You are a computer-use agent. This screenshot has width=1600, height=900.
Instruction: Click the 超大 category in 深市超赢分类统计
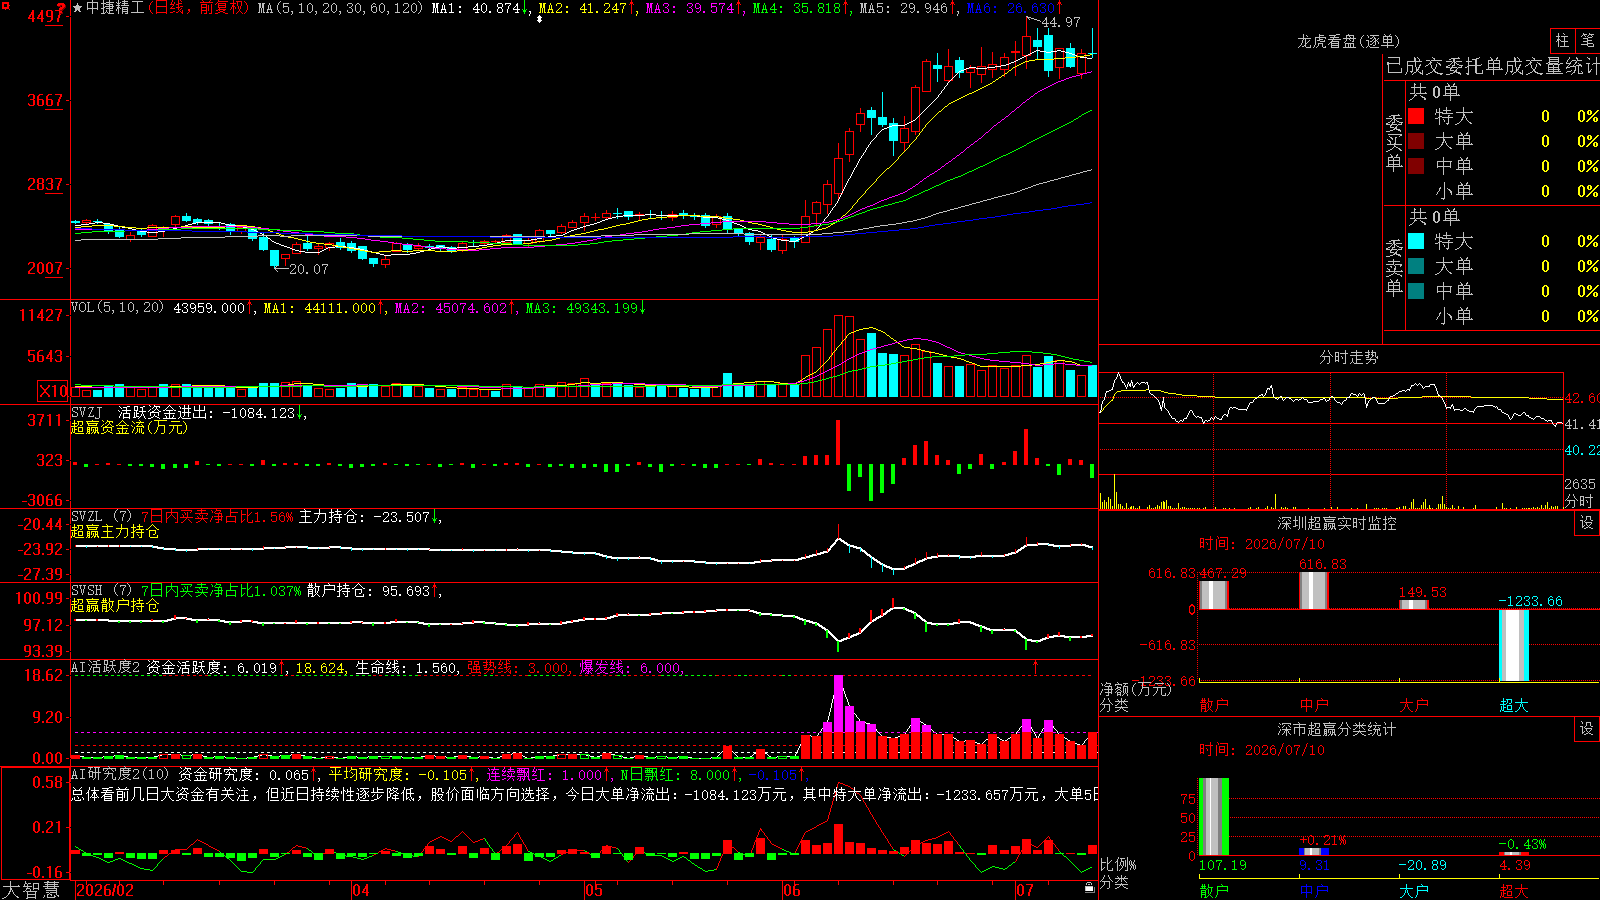tap(1514, 890)
